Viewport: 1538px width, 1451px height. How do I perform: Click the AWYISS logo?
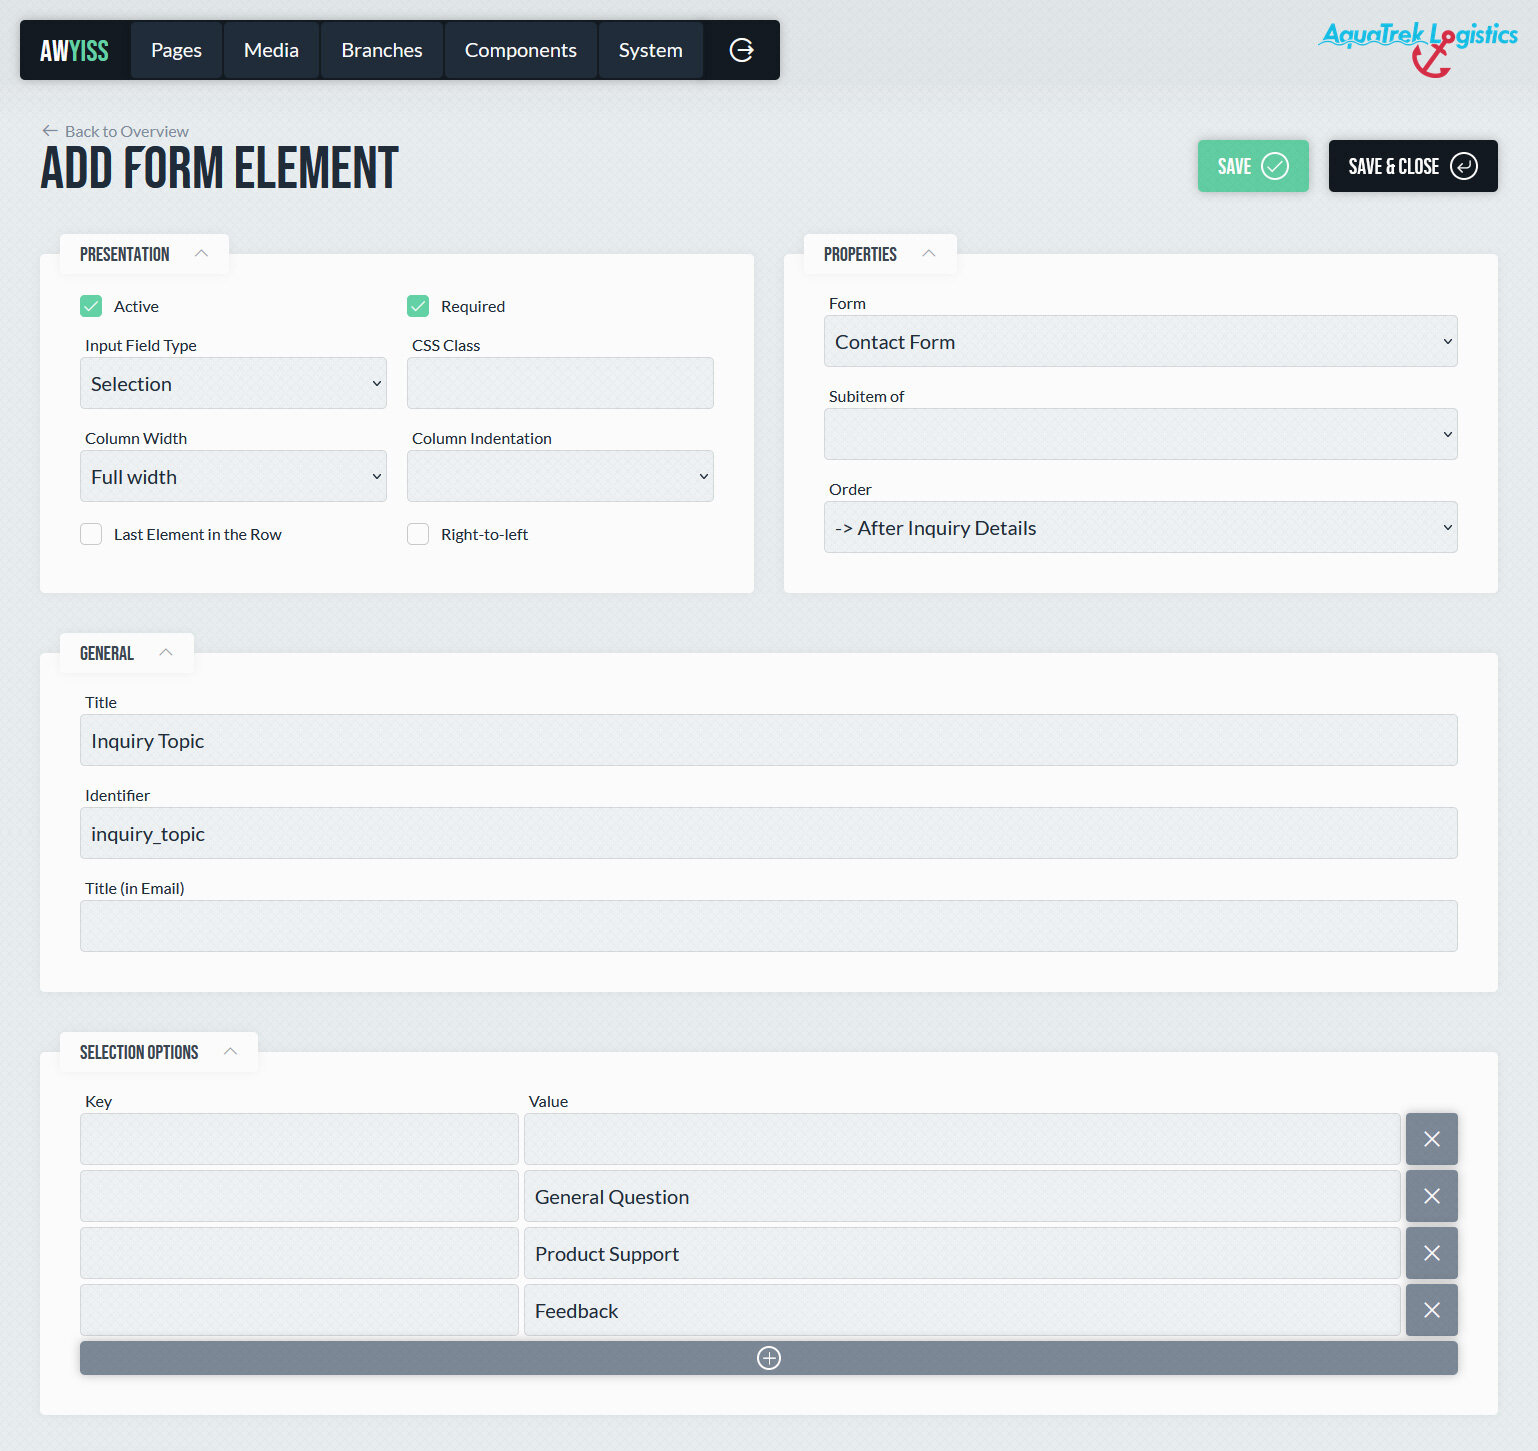pos(74,50)
